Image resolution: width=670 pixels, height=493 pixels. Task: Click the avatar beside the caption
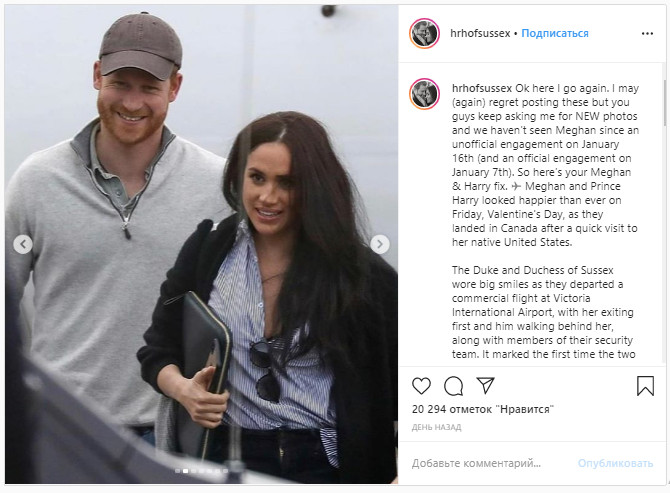(x=424, y=94)
